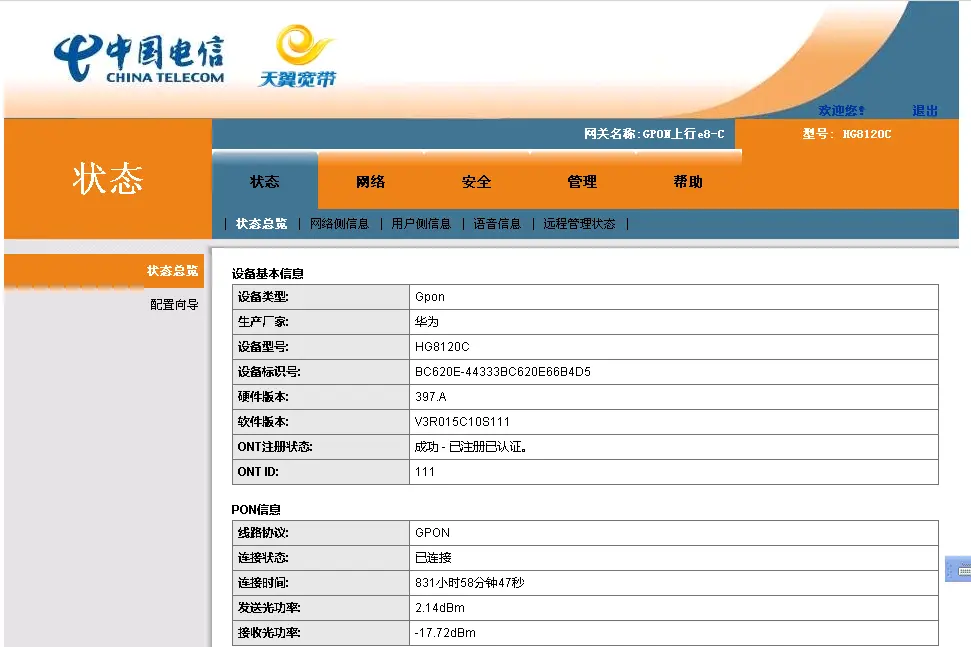
Task: Click the 设备类型 value Gpon
Action: tap(430, 297)
